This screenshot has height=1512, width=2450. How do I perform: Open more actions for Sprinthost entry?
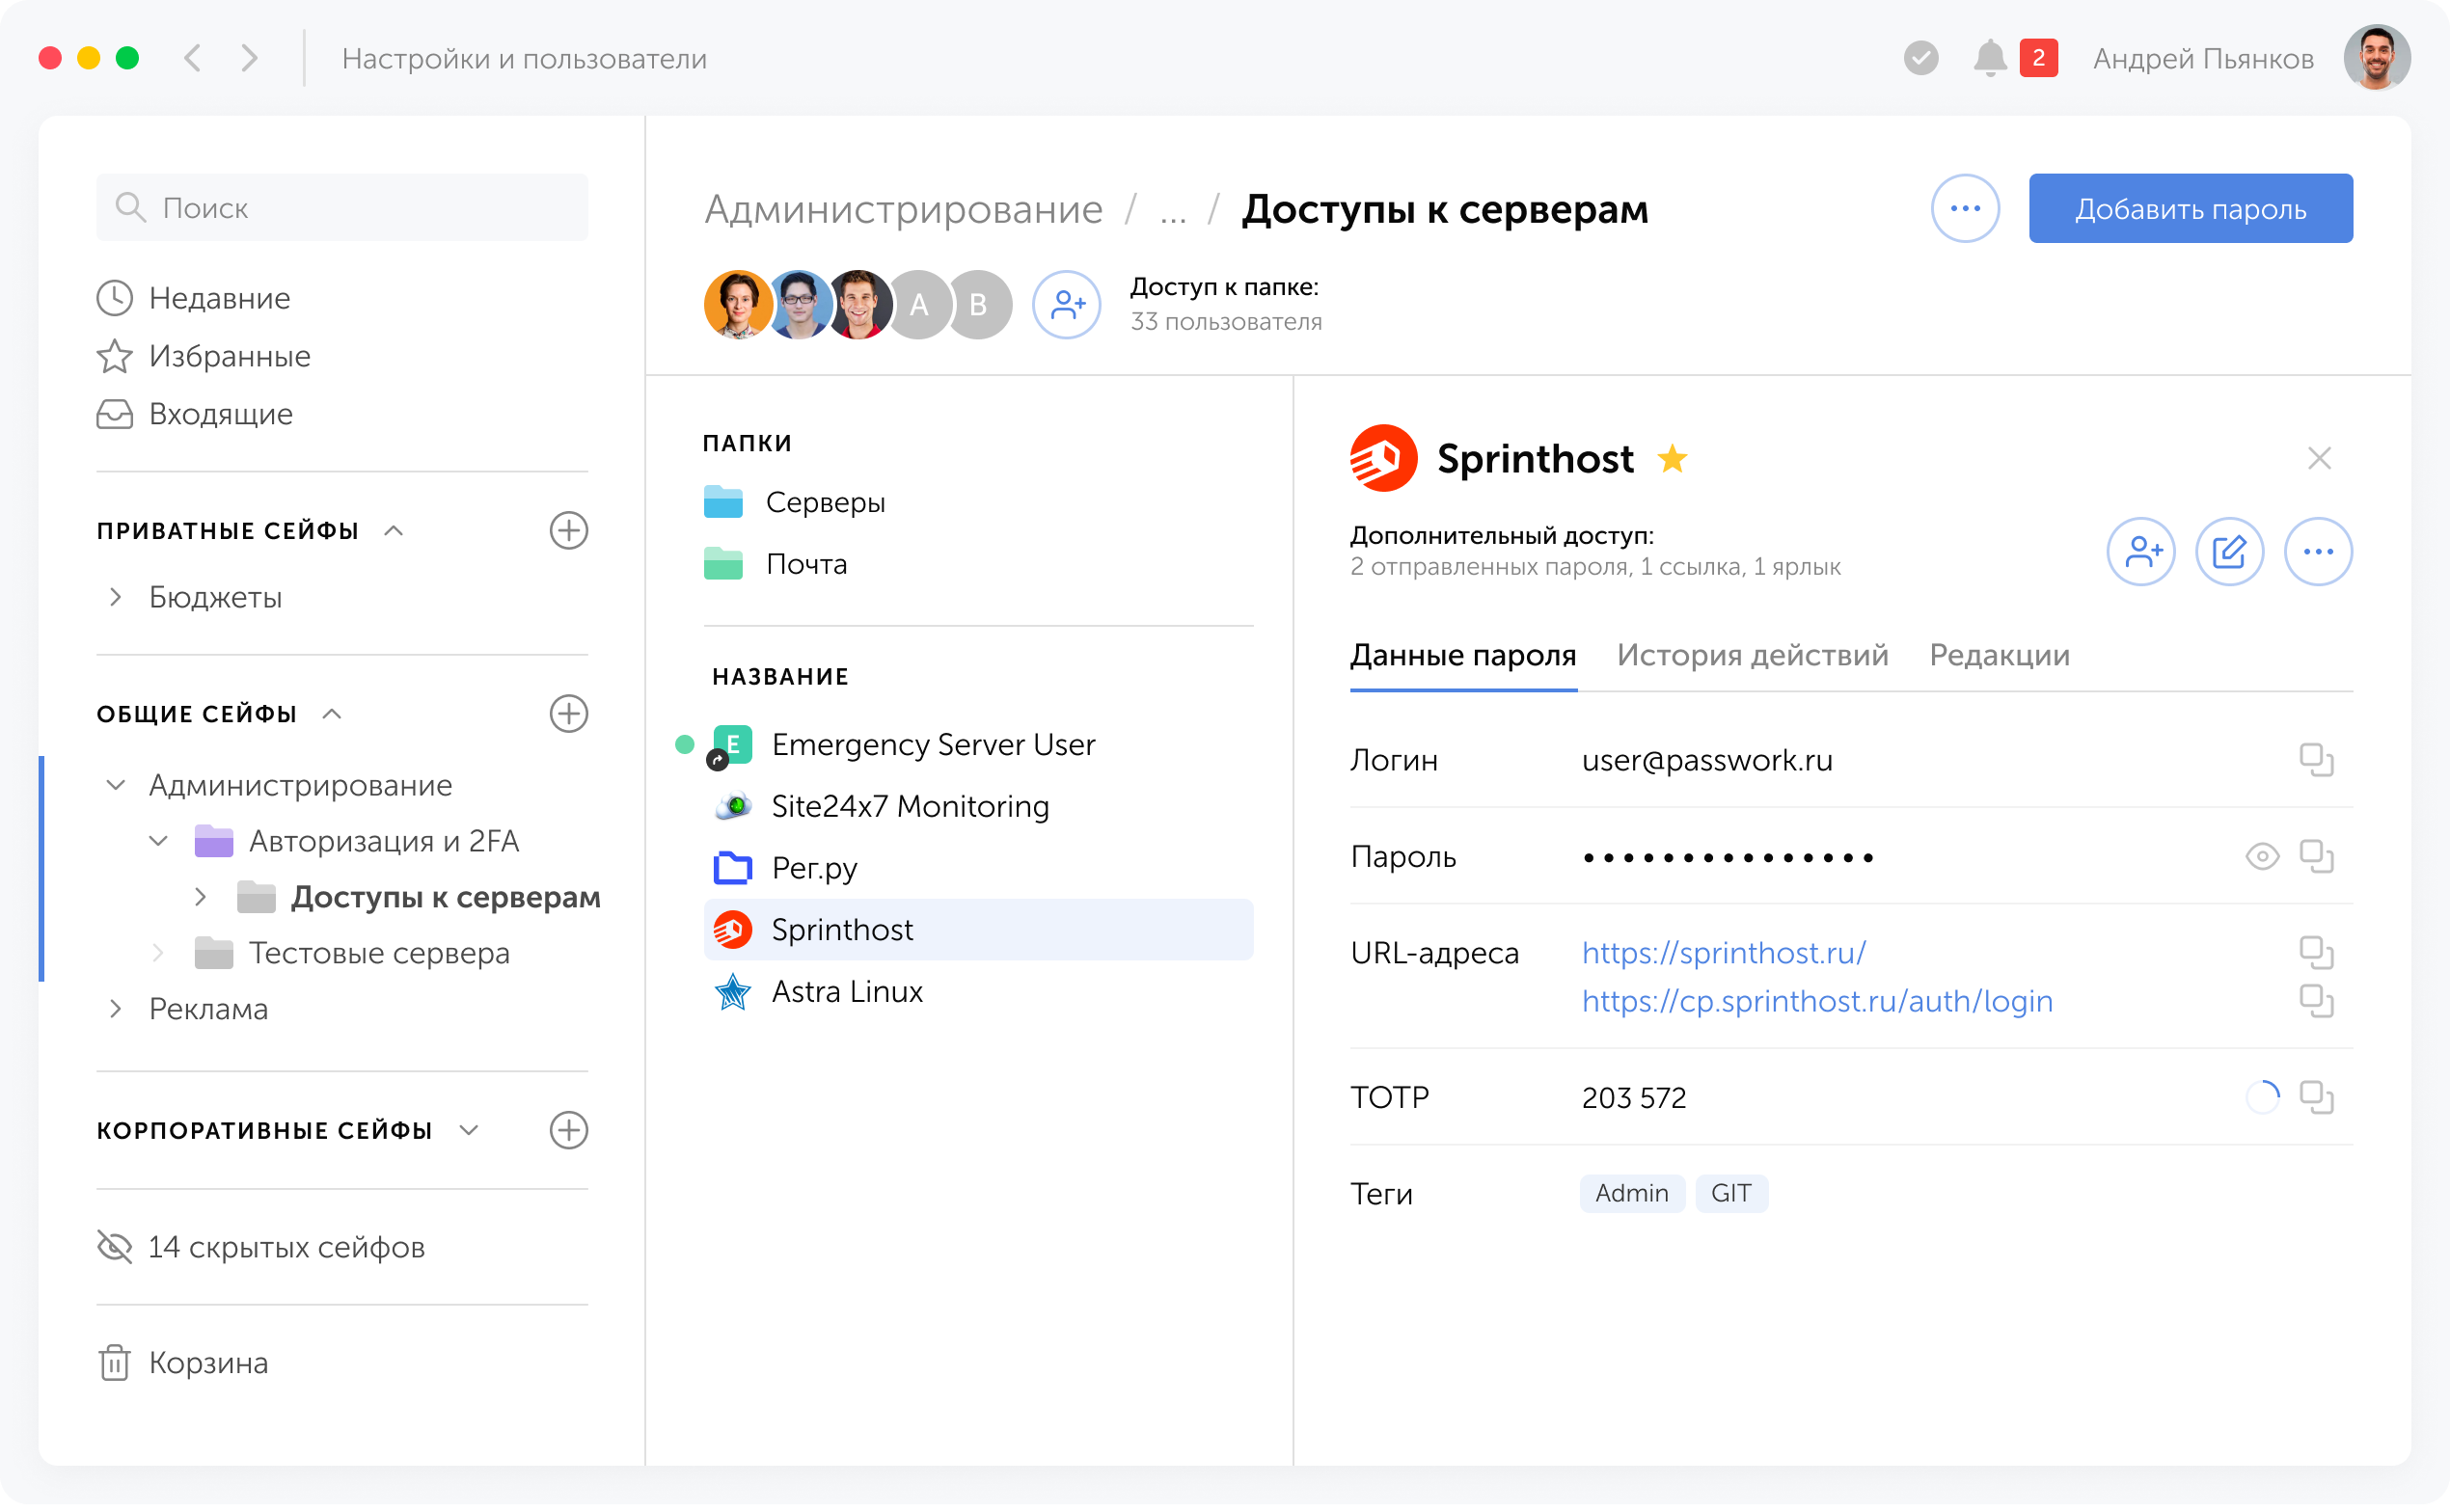point(2318,551)
